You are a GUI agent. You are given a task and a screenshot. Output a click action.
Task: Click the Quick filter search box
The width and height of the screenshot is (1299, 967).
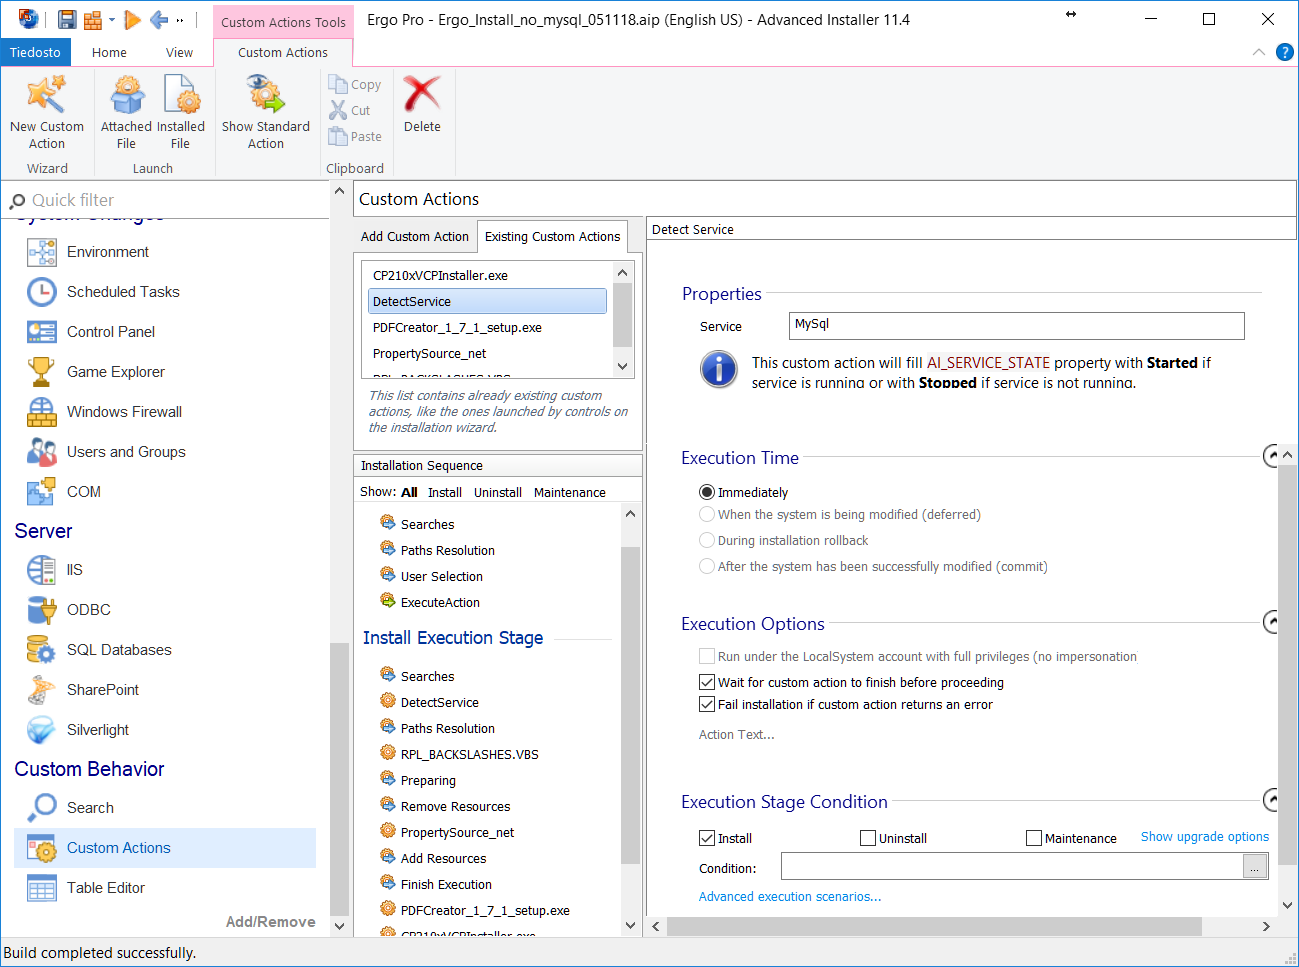[x=165, y=200]
